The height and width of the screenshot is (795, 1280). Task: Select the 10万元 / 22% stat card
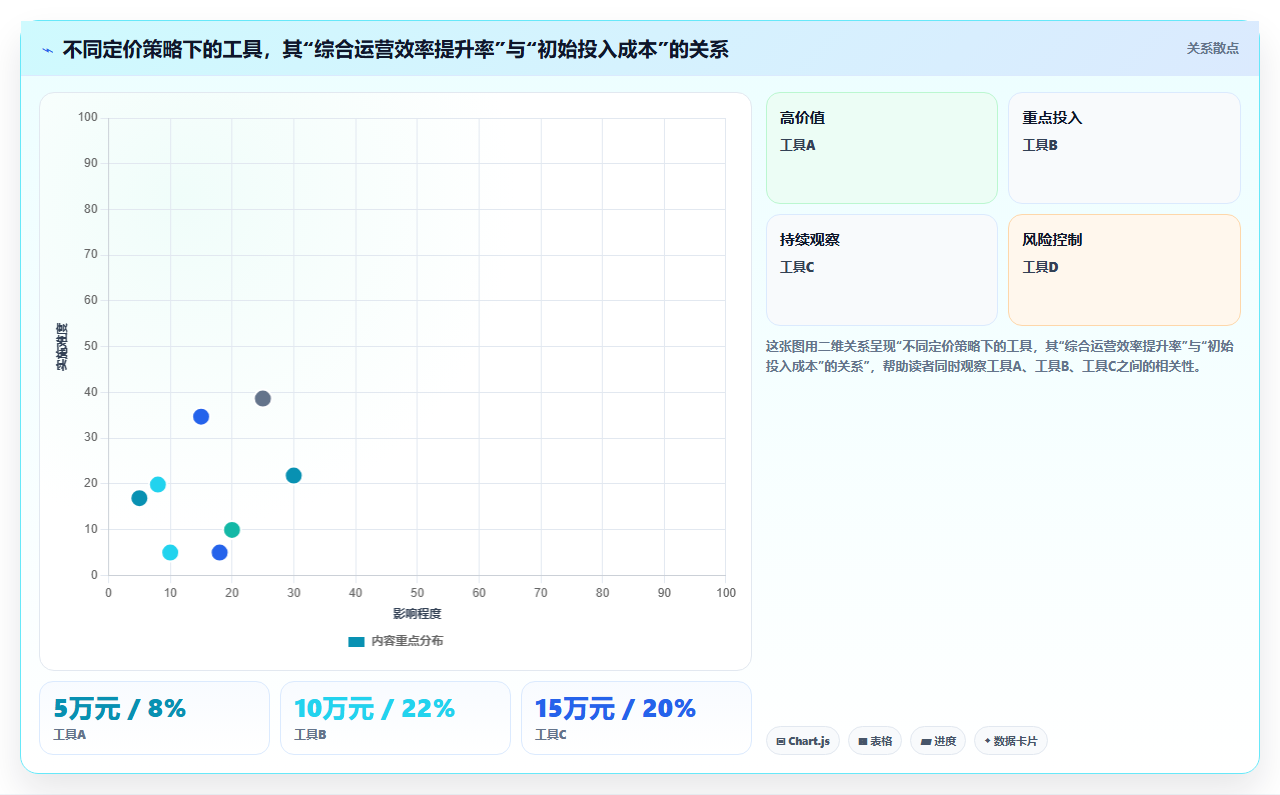coord(395,718)
